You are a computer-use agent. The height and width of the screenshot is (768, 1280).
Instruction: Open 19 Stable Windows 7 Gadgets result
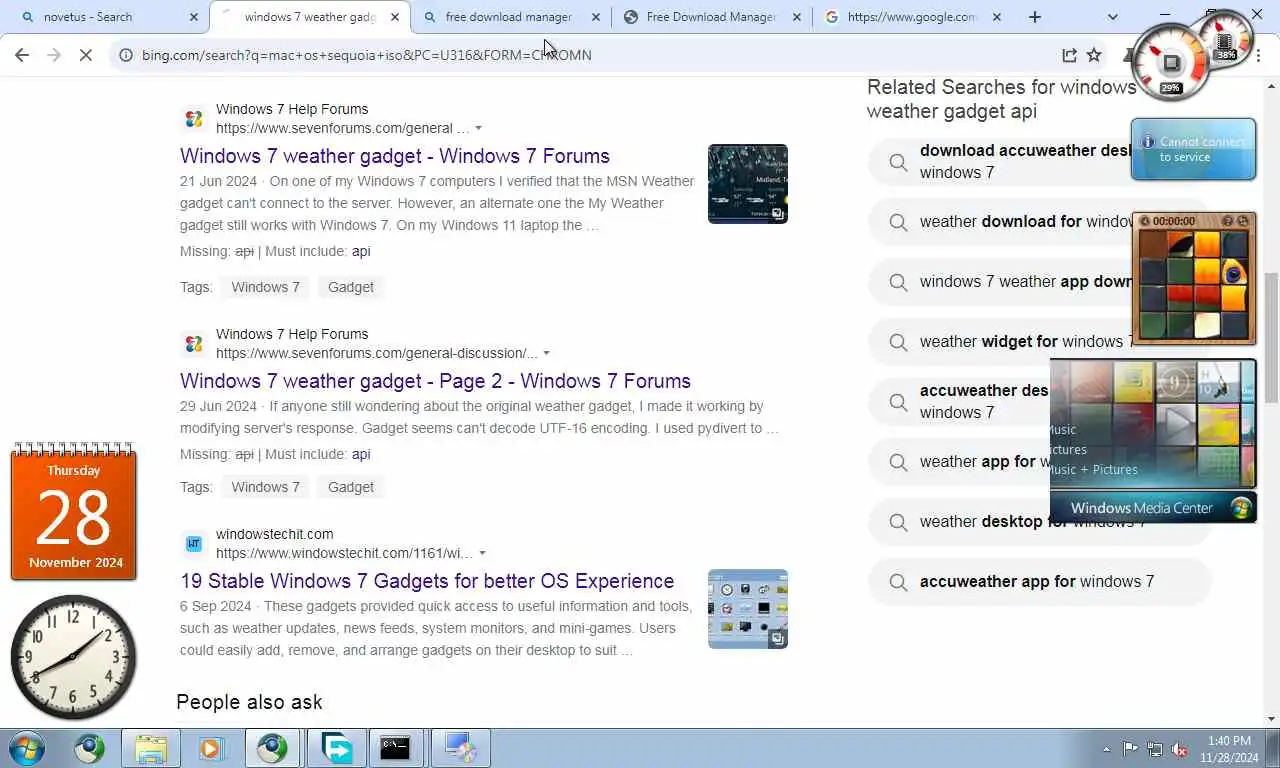(x=427, y=581)
